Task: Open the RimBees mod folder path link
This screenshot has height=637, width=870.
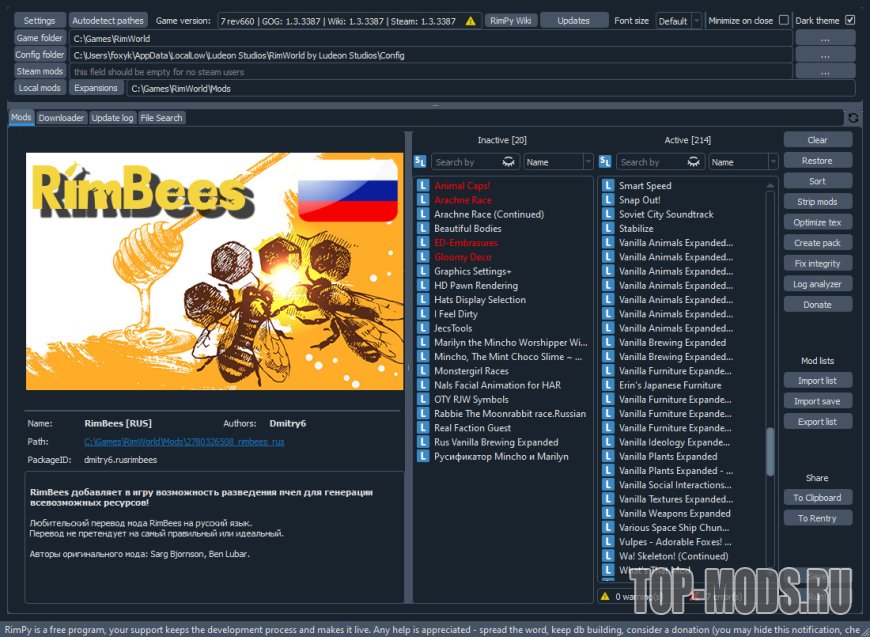Action: click(184, 441)
